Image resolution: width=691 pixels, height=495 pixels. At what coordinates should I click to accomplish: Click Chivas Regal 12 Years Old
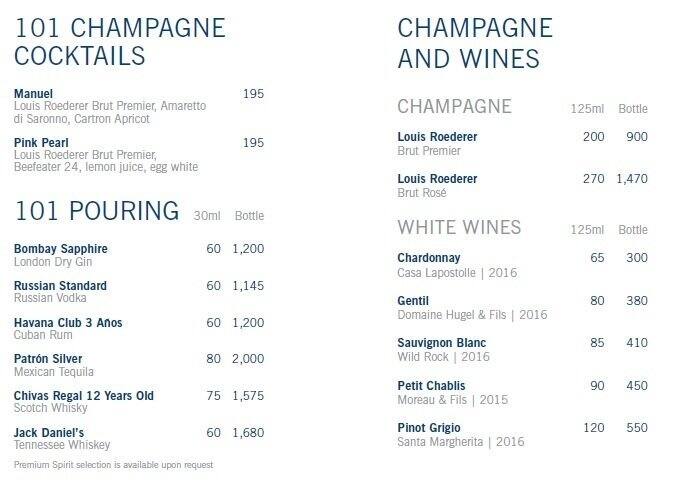(84, 396)
